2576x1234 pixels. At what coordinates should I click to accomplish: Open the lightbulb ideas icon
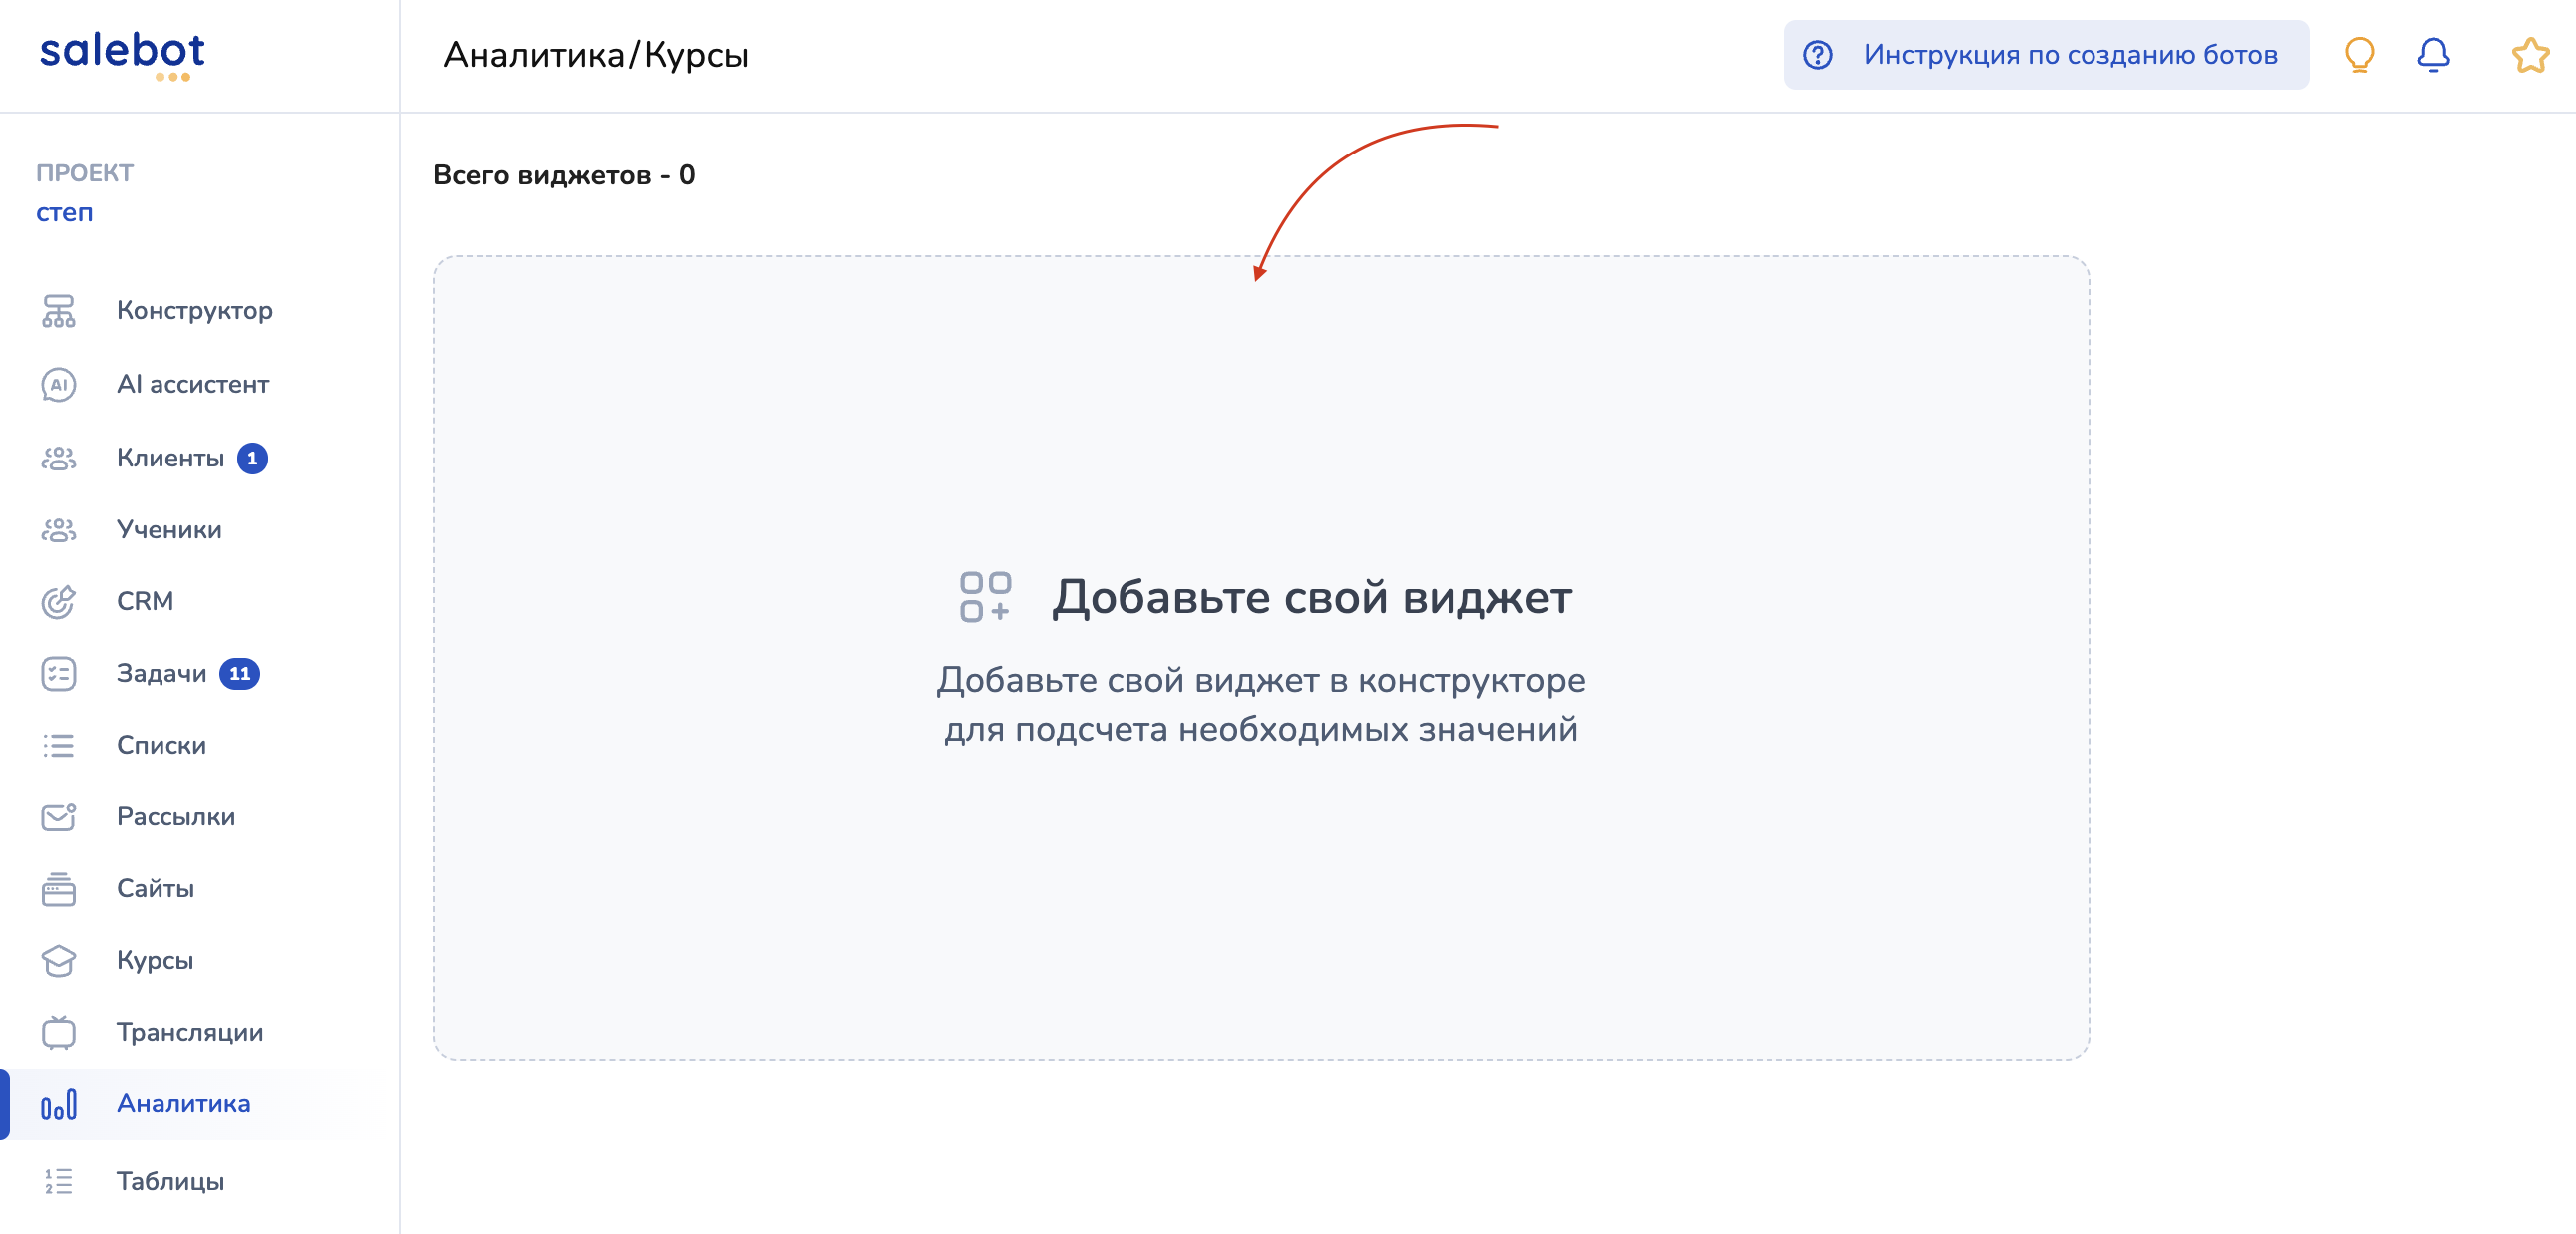tap(2358, 54)
